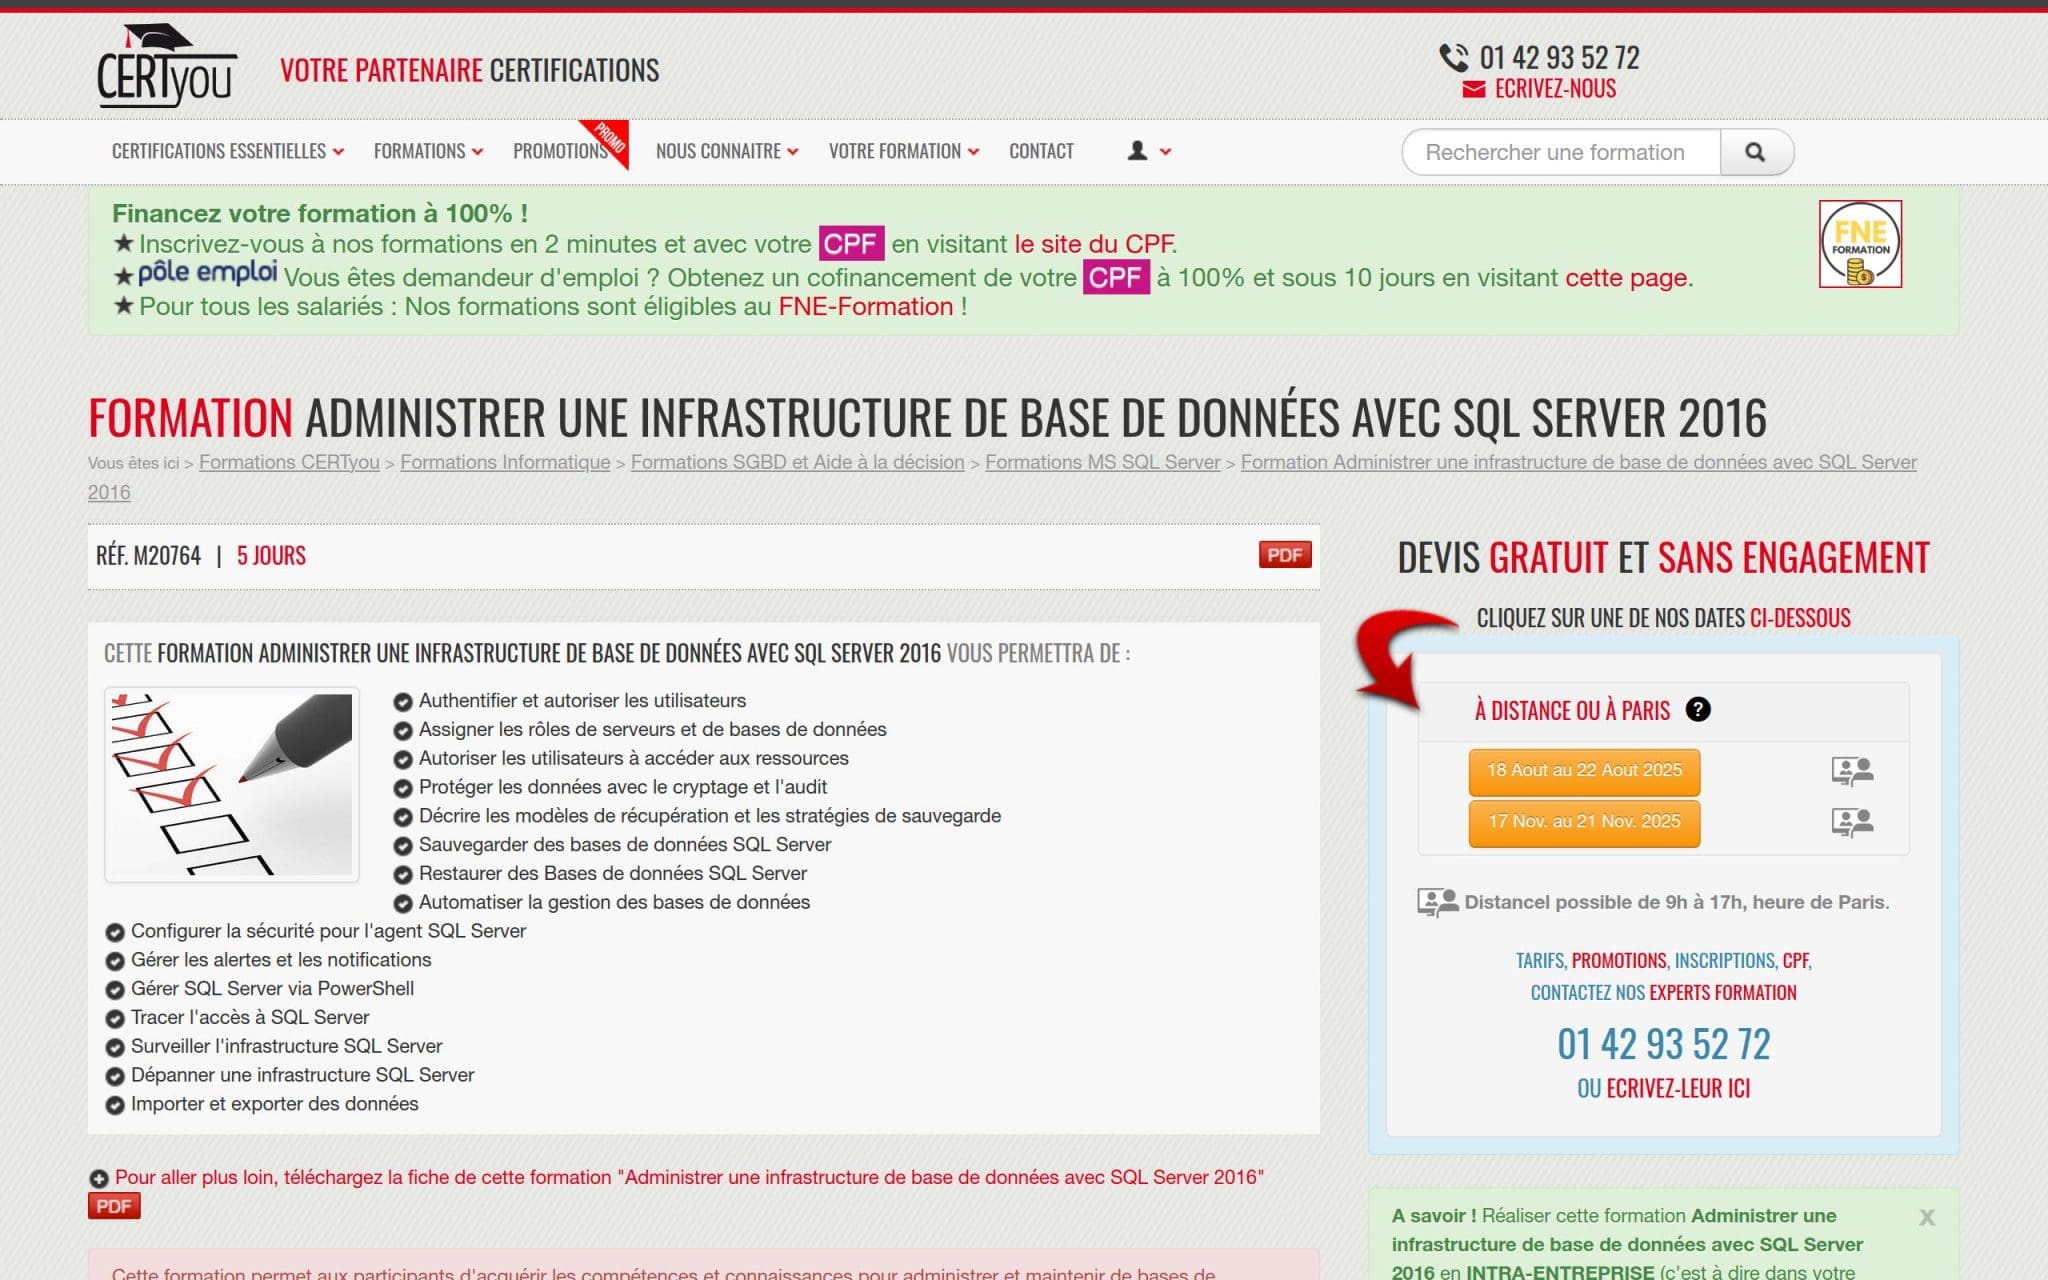Click the search magnifier button
The width and height of the screenshot is (2048, 1280).
coord(1755,152)
